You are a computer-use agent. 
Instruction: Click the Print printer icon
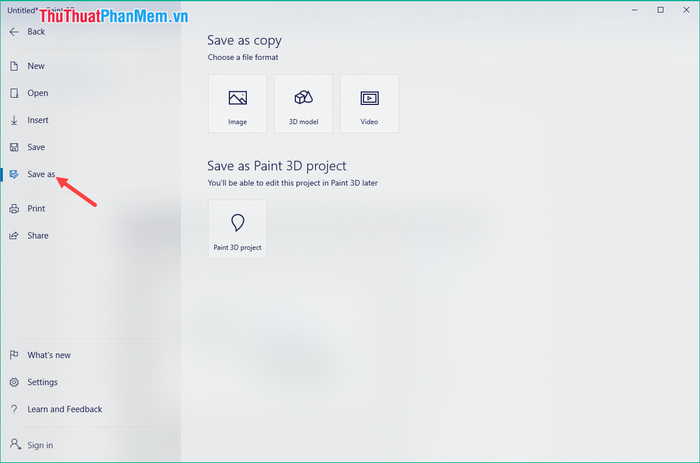click(14, 209)
